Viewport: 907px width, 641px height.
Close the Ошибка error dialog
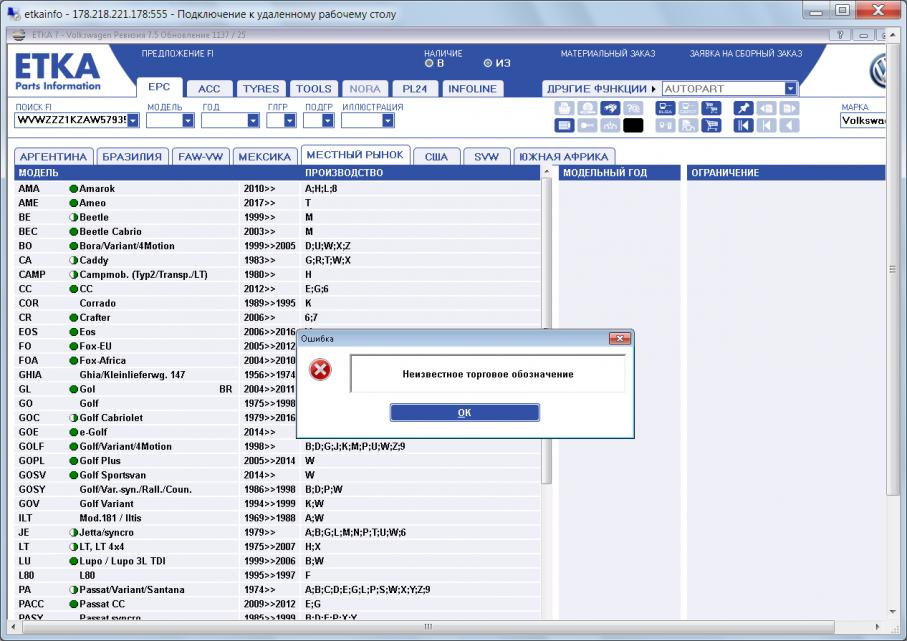pyautogui.click(x=620, y=338)
